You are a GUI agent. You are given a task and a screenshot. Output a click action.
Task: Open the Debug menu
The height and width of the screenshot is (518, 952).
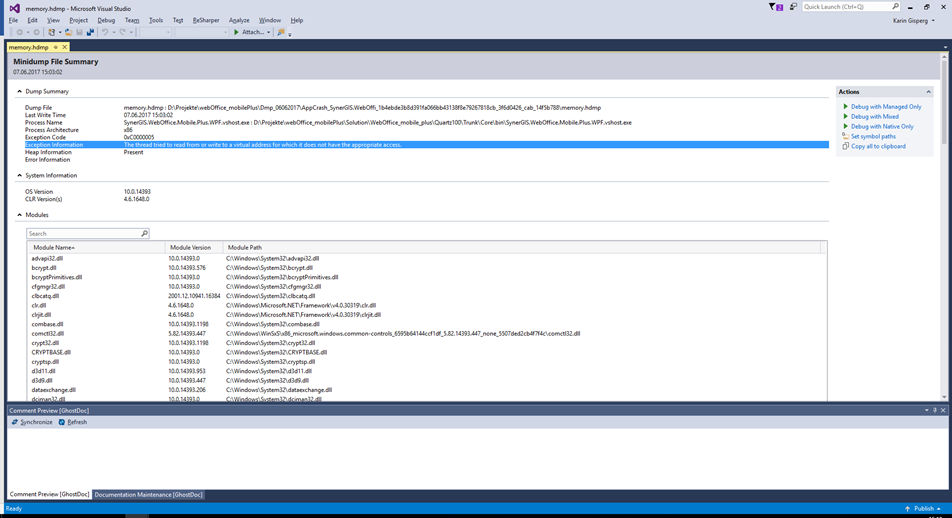point(106,20)
